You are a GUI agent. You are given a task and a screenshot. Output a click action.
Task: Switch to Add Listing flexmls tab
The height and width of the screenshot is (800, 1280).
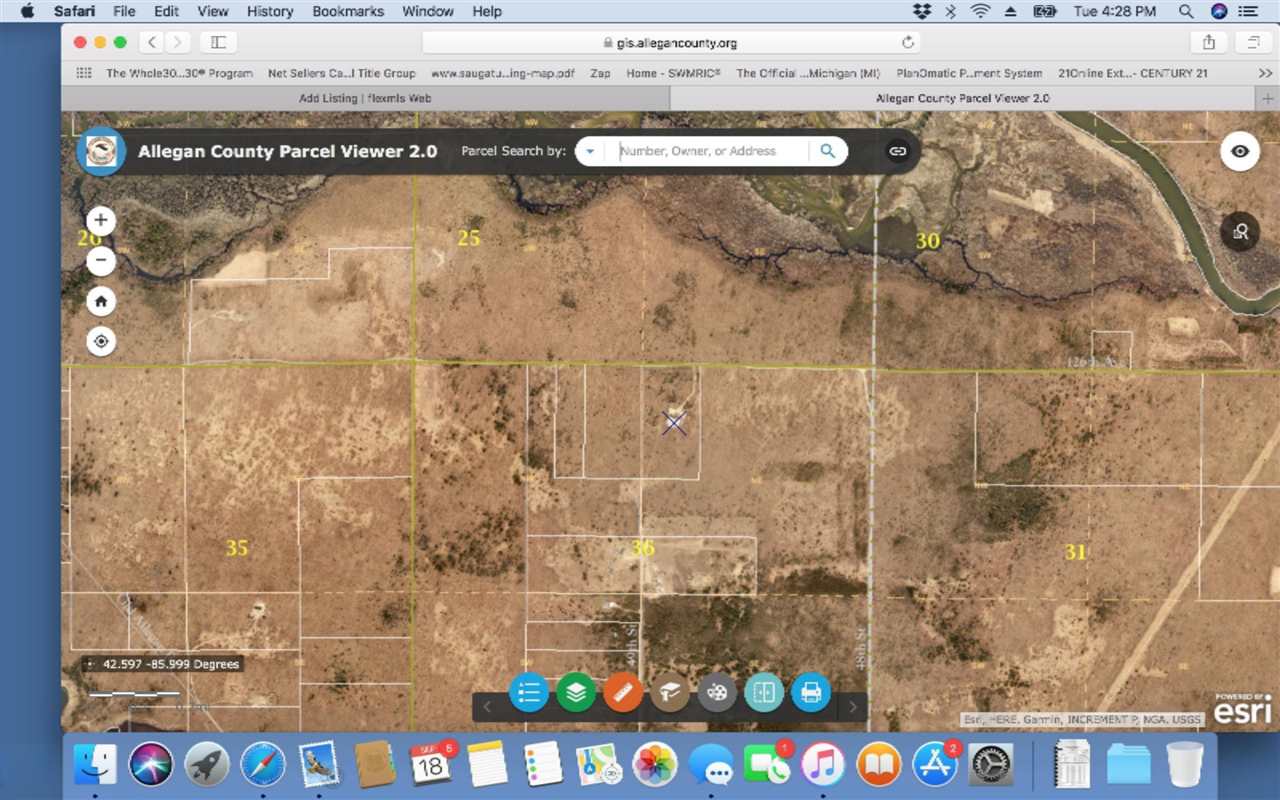click(365, 98)
